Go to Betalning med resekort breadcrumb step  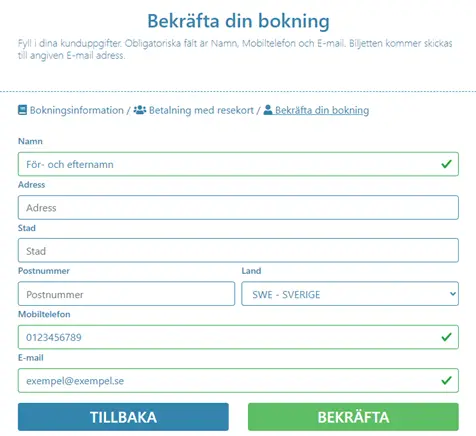click(x=201, y=110)
